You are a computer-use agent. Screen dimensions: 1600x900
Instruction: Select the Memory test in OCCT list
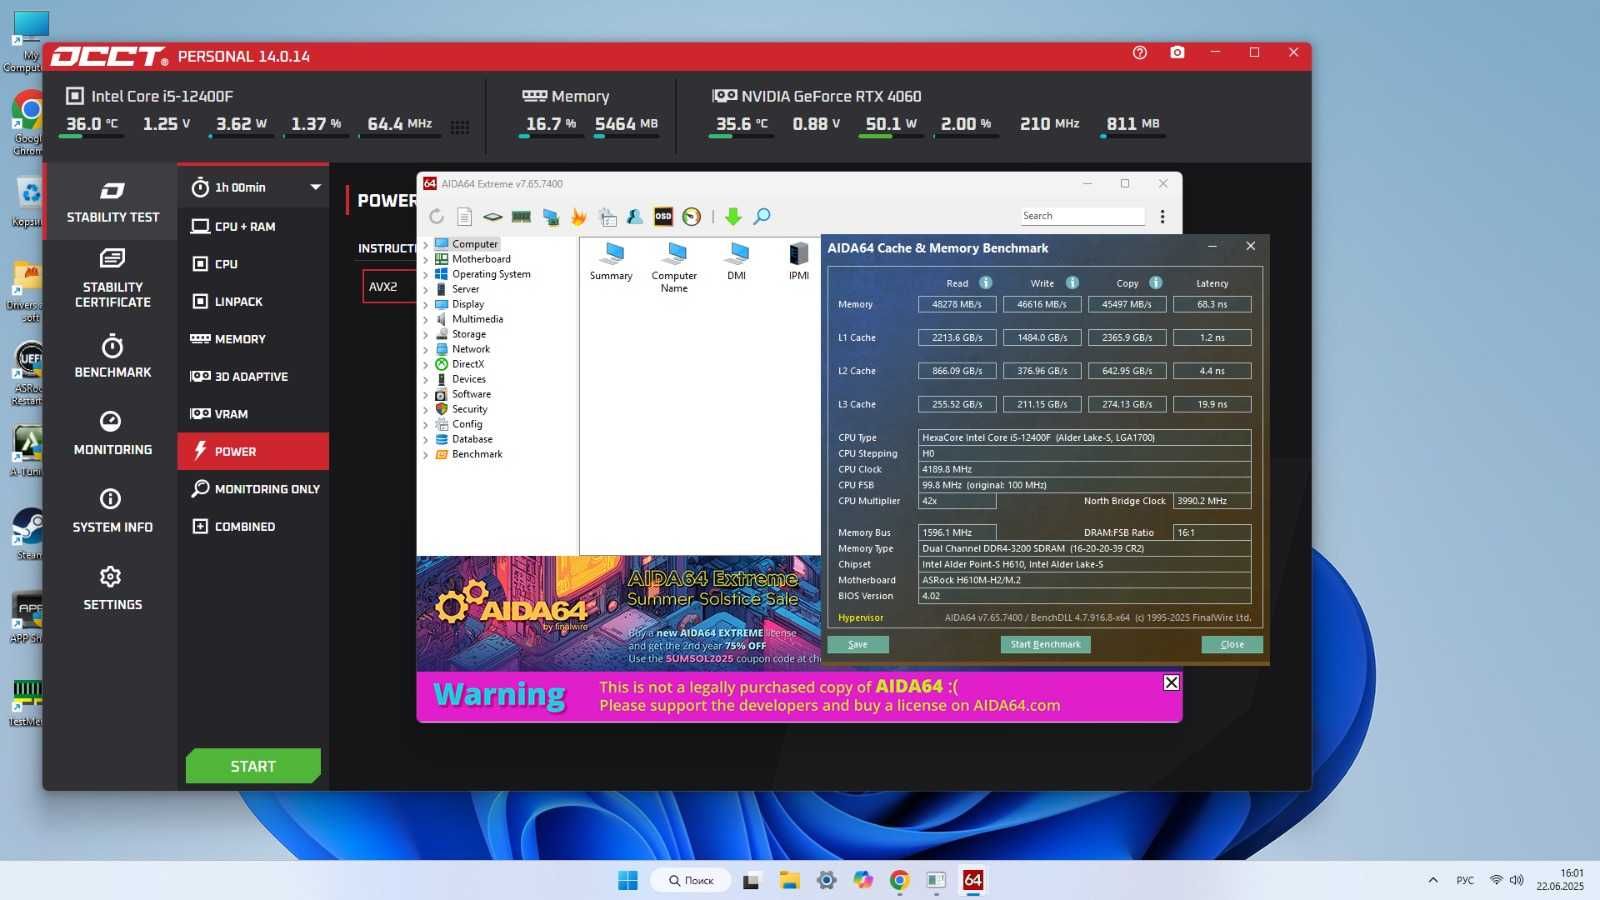[253, 339]
